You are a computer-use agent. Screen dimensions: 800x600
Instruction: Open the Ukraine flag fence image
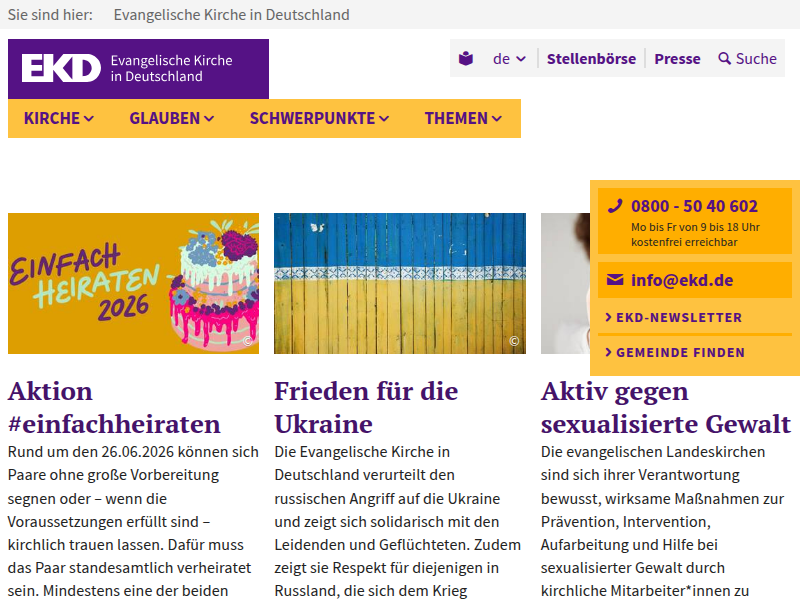click(400, 283)
